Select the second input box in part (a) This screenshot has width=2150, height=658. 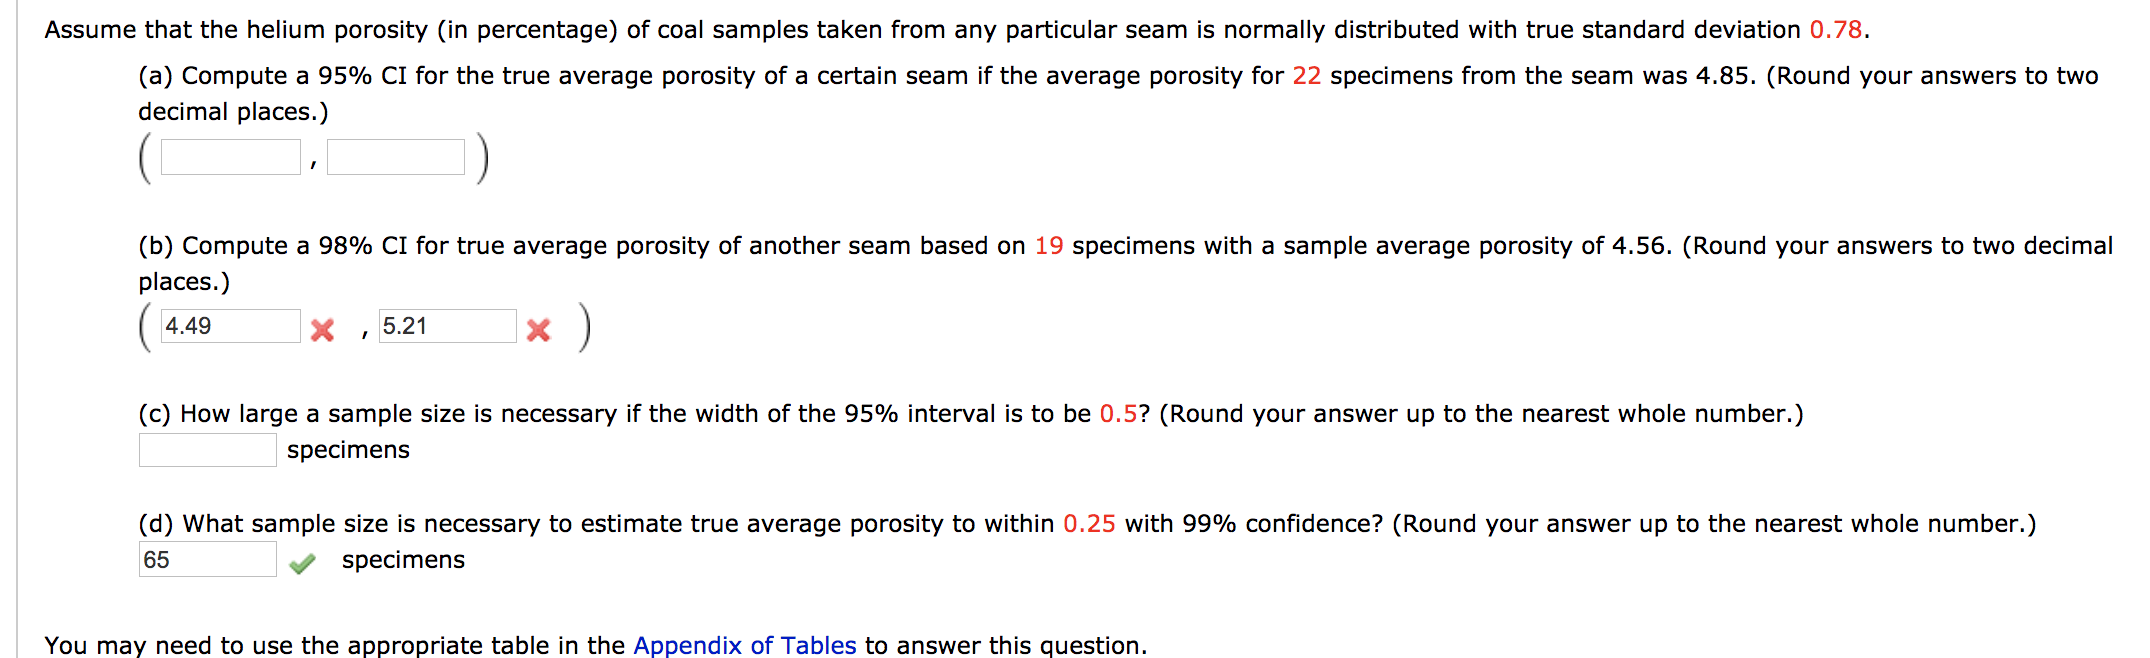tap(395, 155)
